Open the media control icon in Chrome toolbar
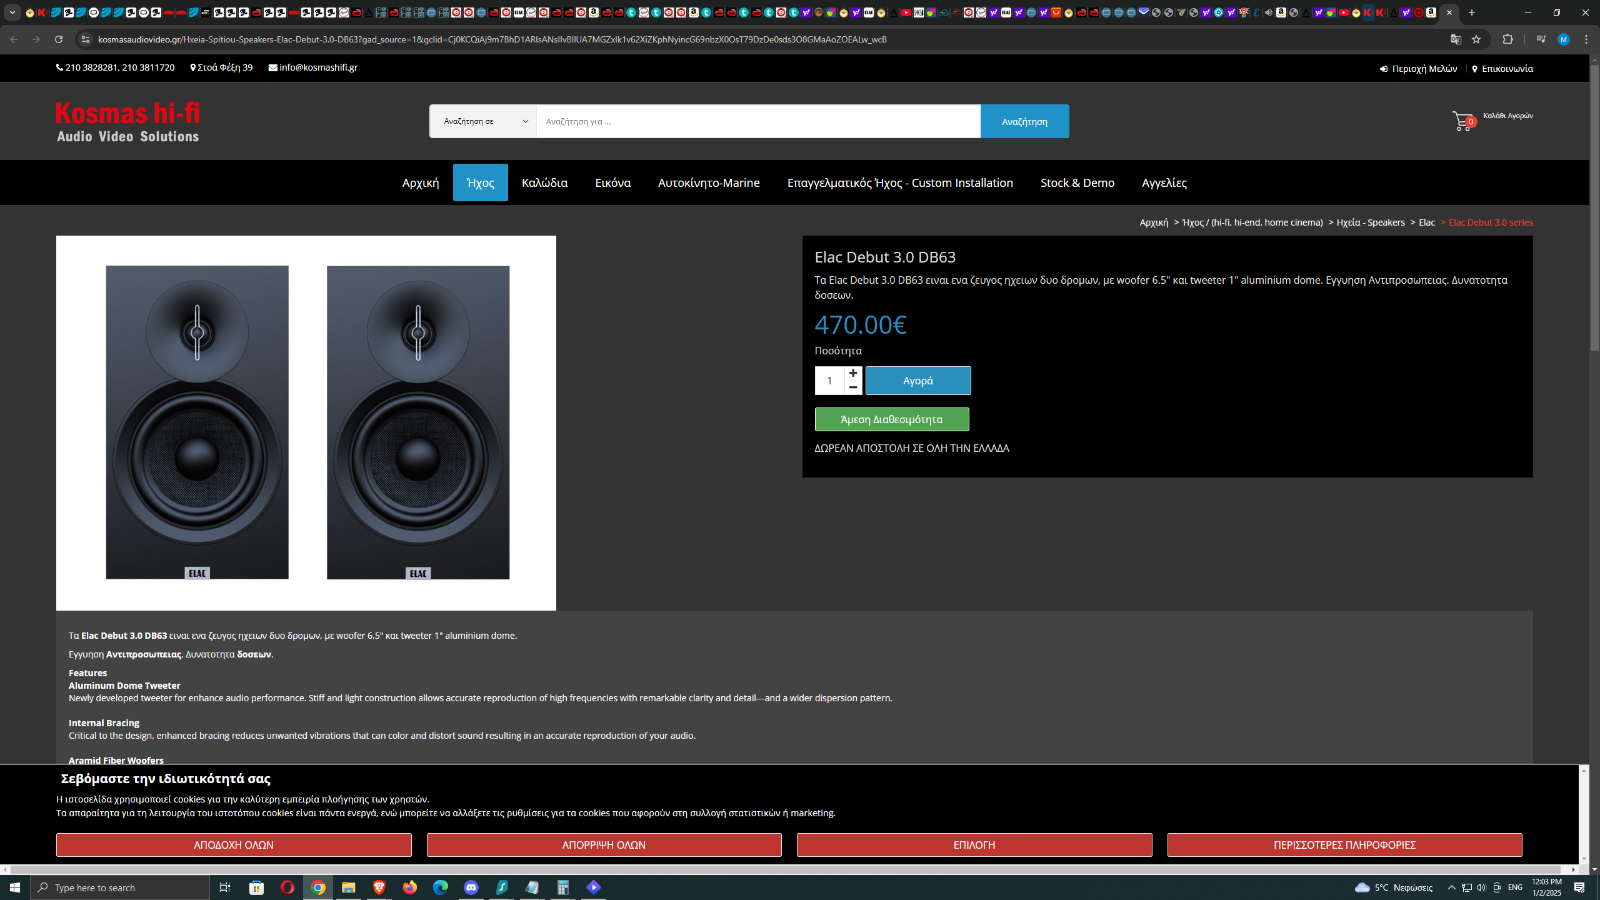The width and height of the screenshot is (1600, 900). (x=1541, y=40)
